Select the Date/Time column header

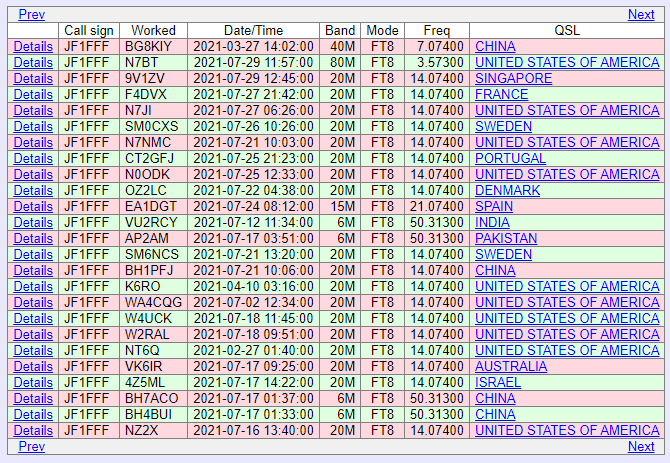coord(253,30)
